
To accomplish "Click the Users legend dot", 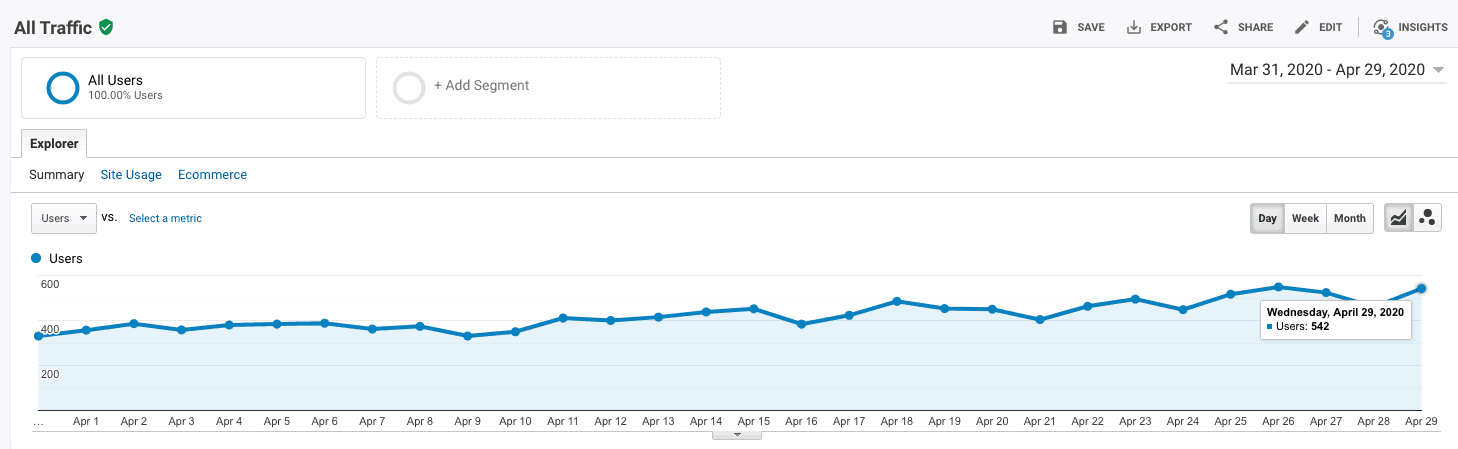I will click(x=37, y=258).
